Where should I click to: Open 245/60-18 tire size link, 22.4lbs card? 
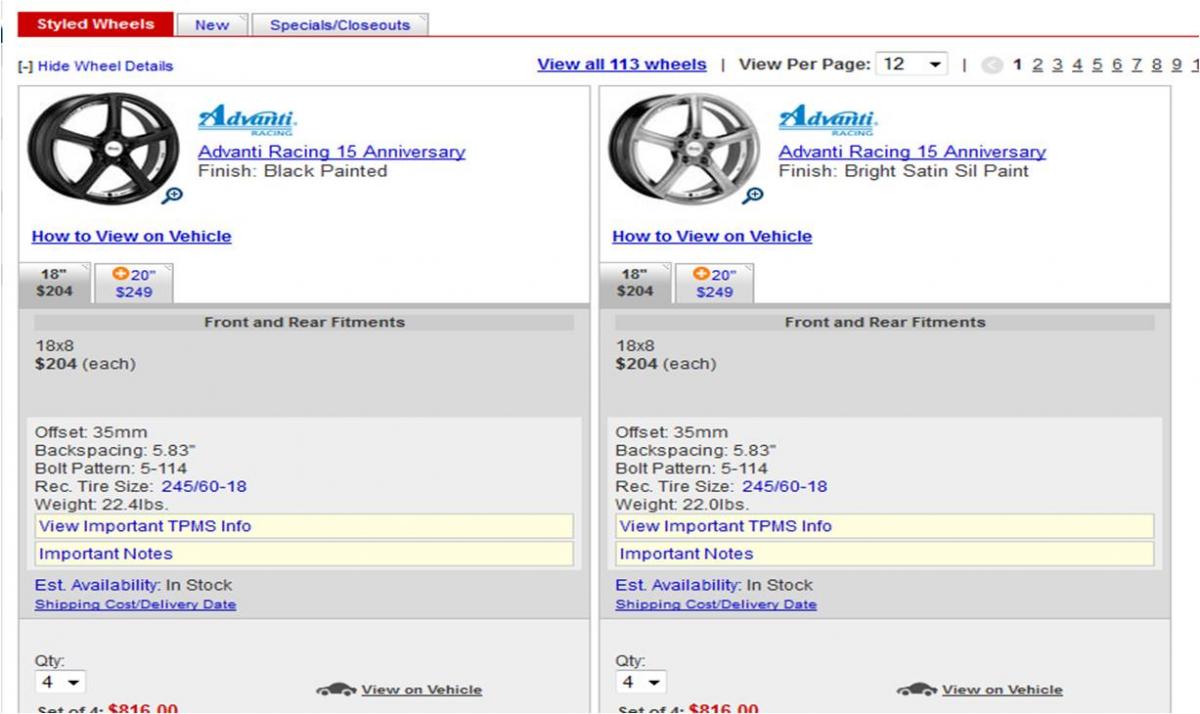tap(204, 487)
